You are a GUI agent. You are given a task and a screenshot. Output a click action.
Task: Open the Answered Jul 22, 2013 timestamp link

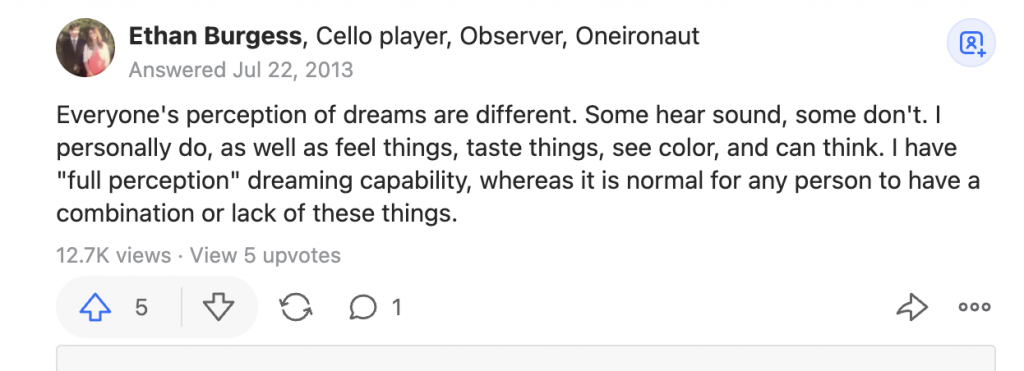click(x=241, y=69)
